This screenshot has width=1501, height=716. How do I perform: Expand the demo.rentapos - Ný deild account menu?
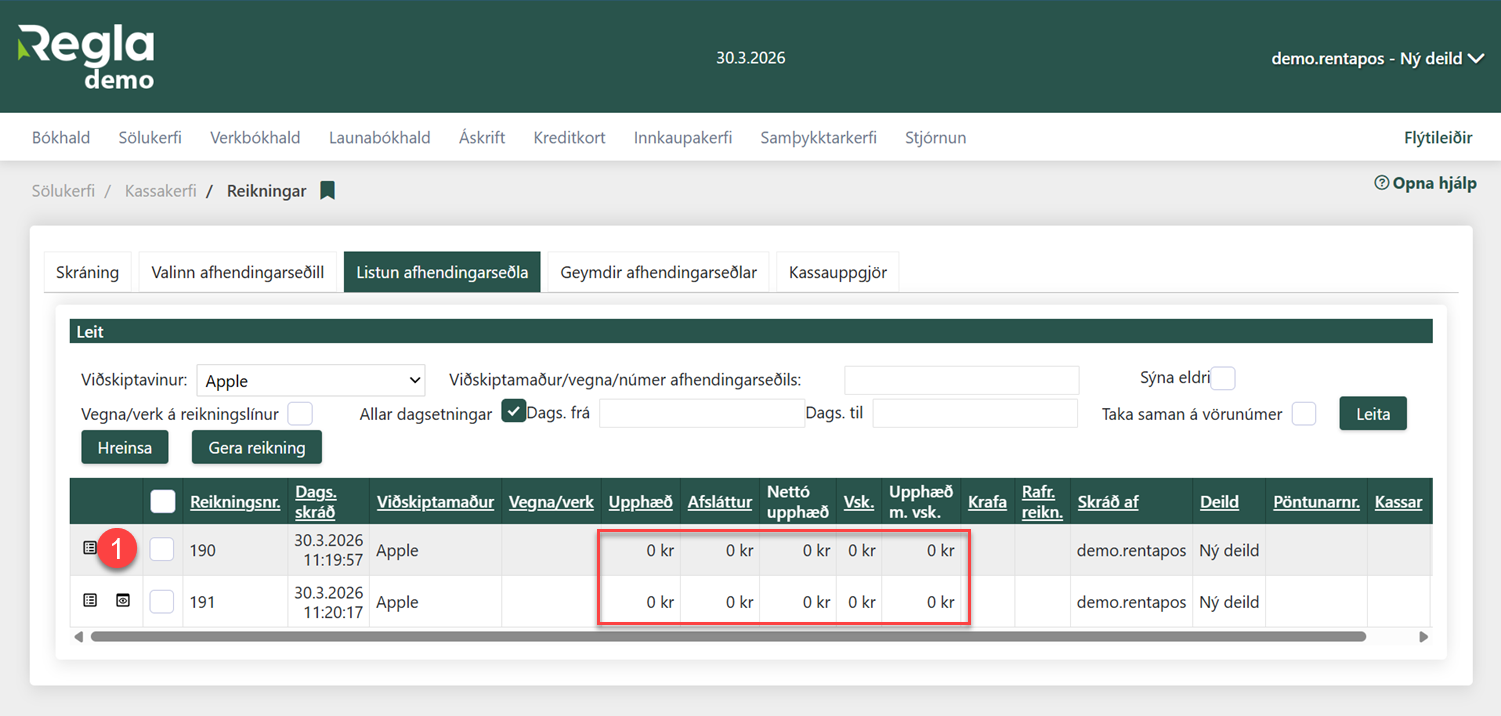(1377, 58)
